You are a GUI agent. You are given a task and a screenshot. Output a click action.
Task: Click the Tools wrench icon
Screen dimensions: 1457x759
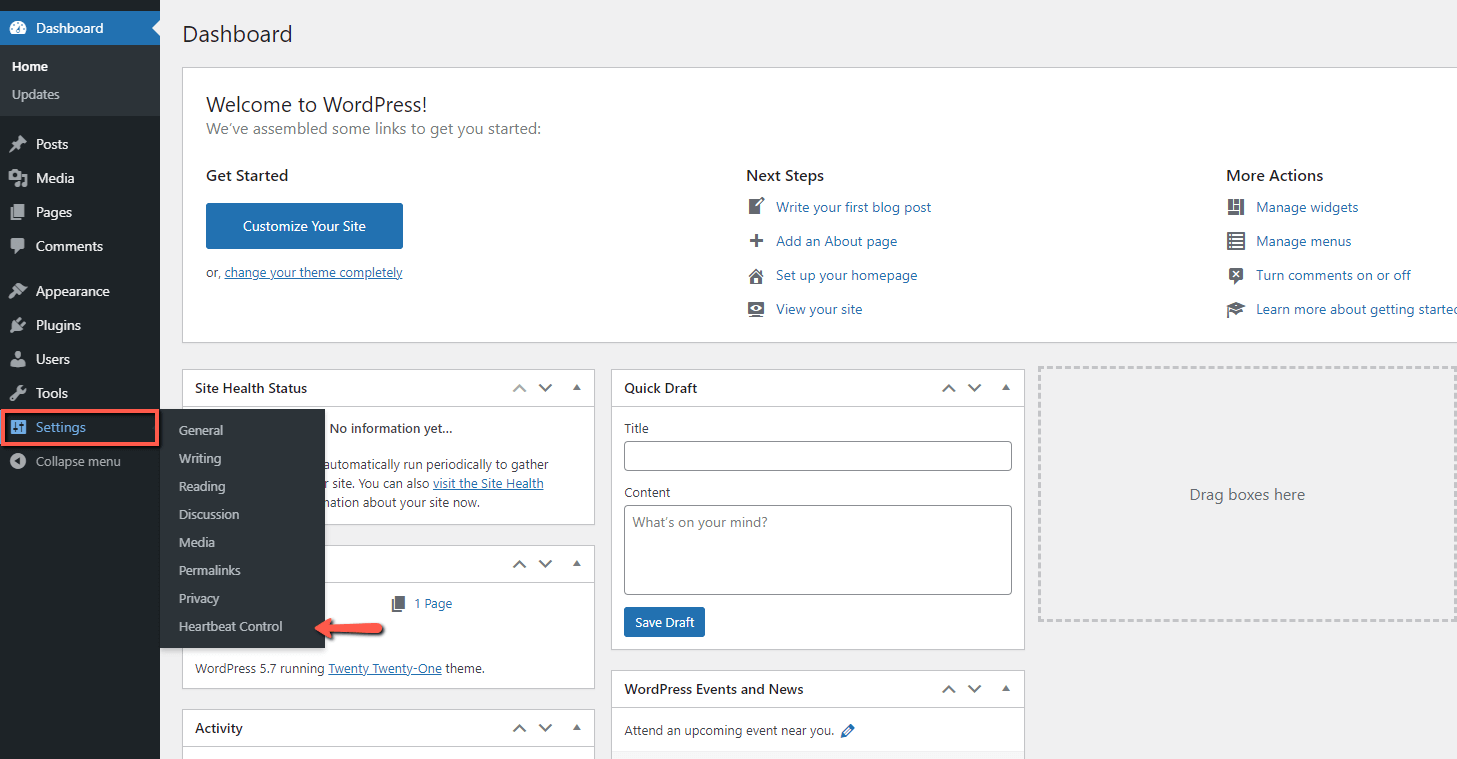tap(18, 393)
